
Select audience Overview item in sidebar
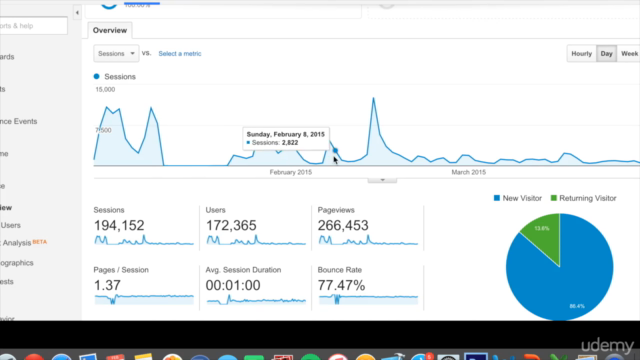click(6, 208)
